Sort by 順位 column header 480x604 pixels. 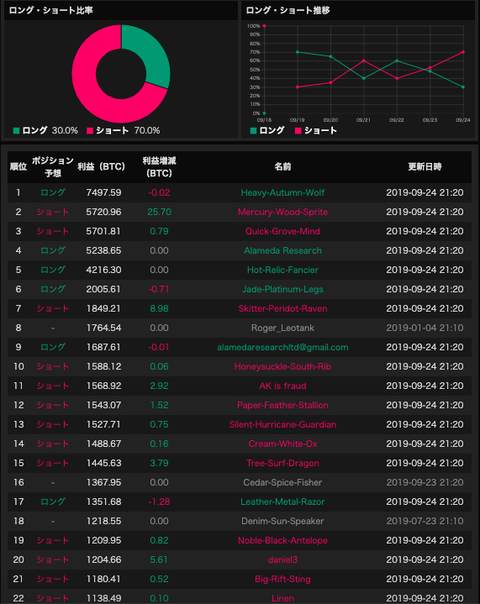(x=18, y=167)
